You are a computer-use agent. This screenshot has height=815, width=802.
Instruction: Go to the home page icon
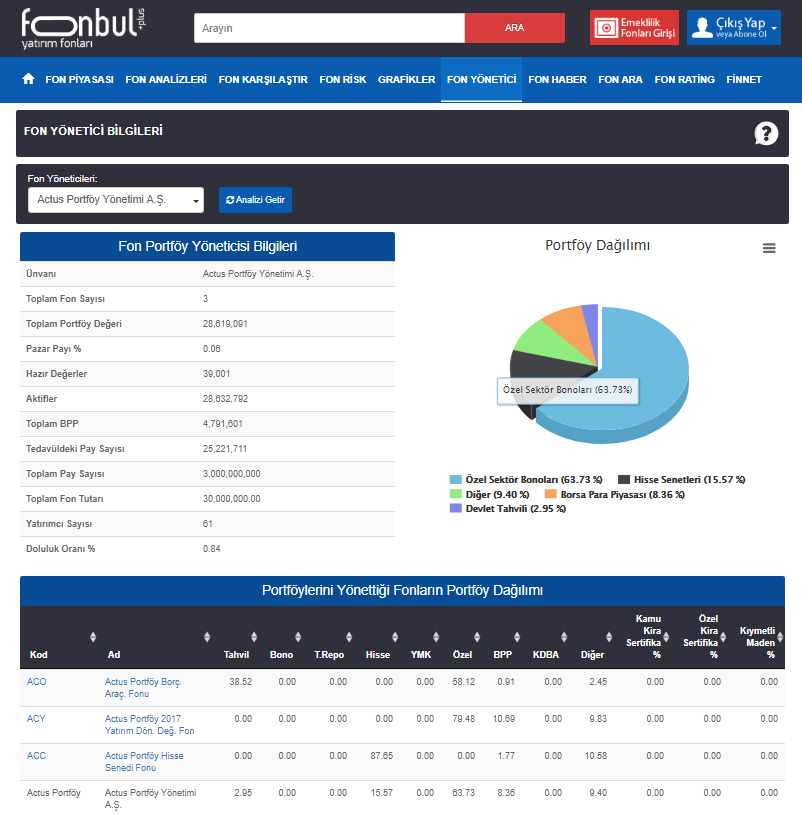point(29,79)
